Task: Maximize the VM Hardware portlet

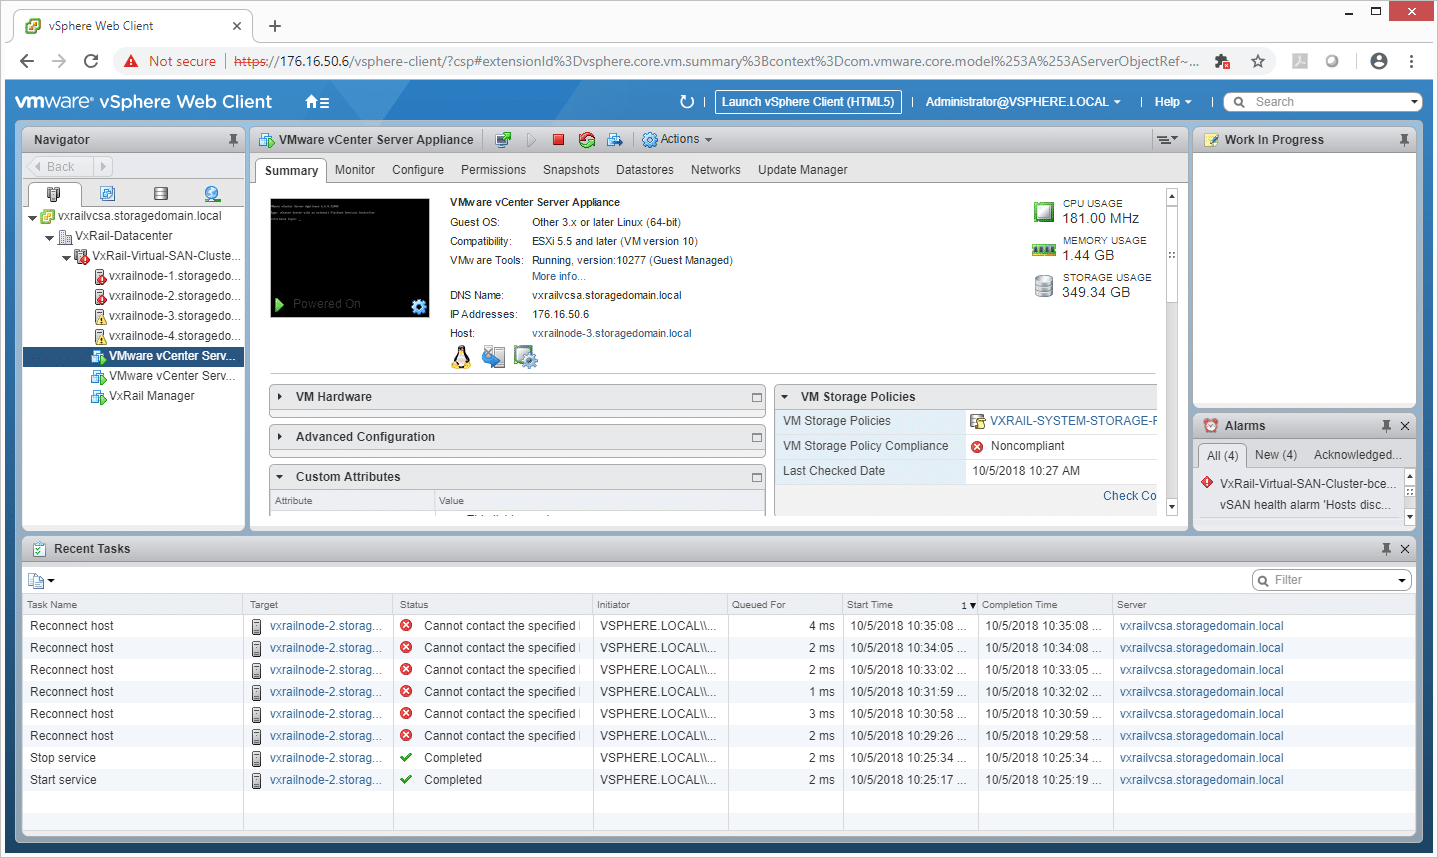Action: pos(757,397)
